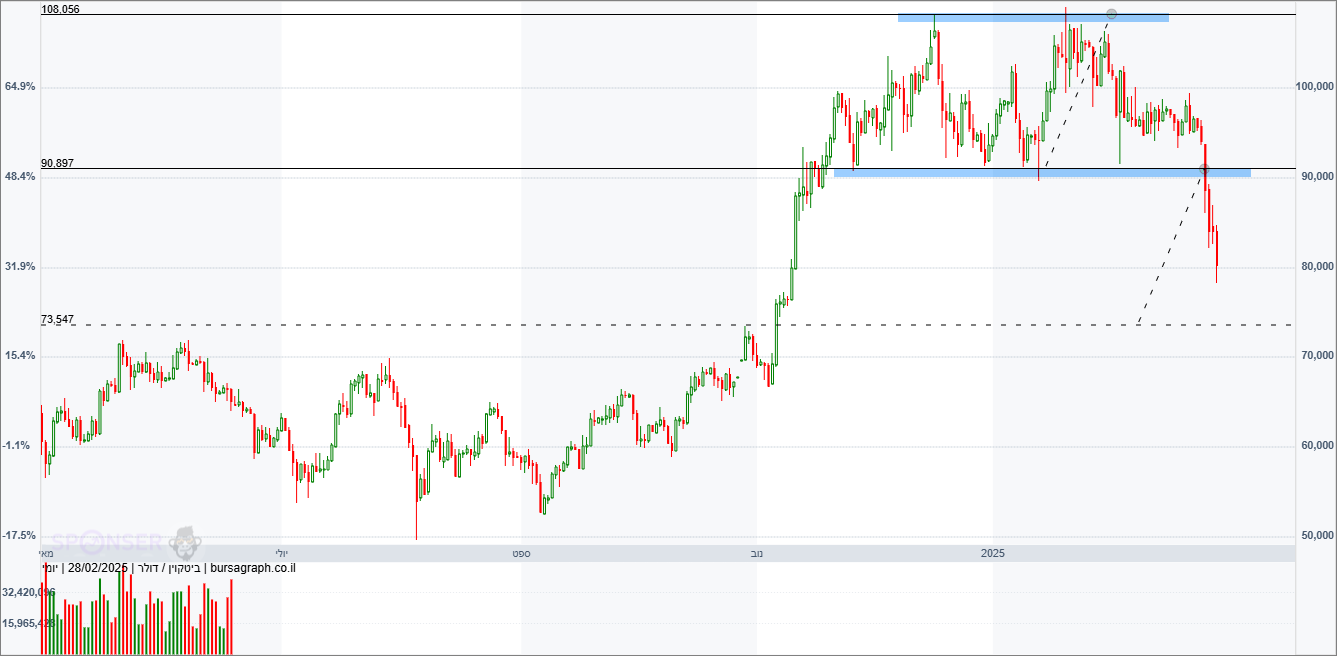This screenshot has width=1337, height=656.
Task: Click the gray handle on upper resistance line
Action: (x=1111, y=14)
